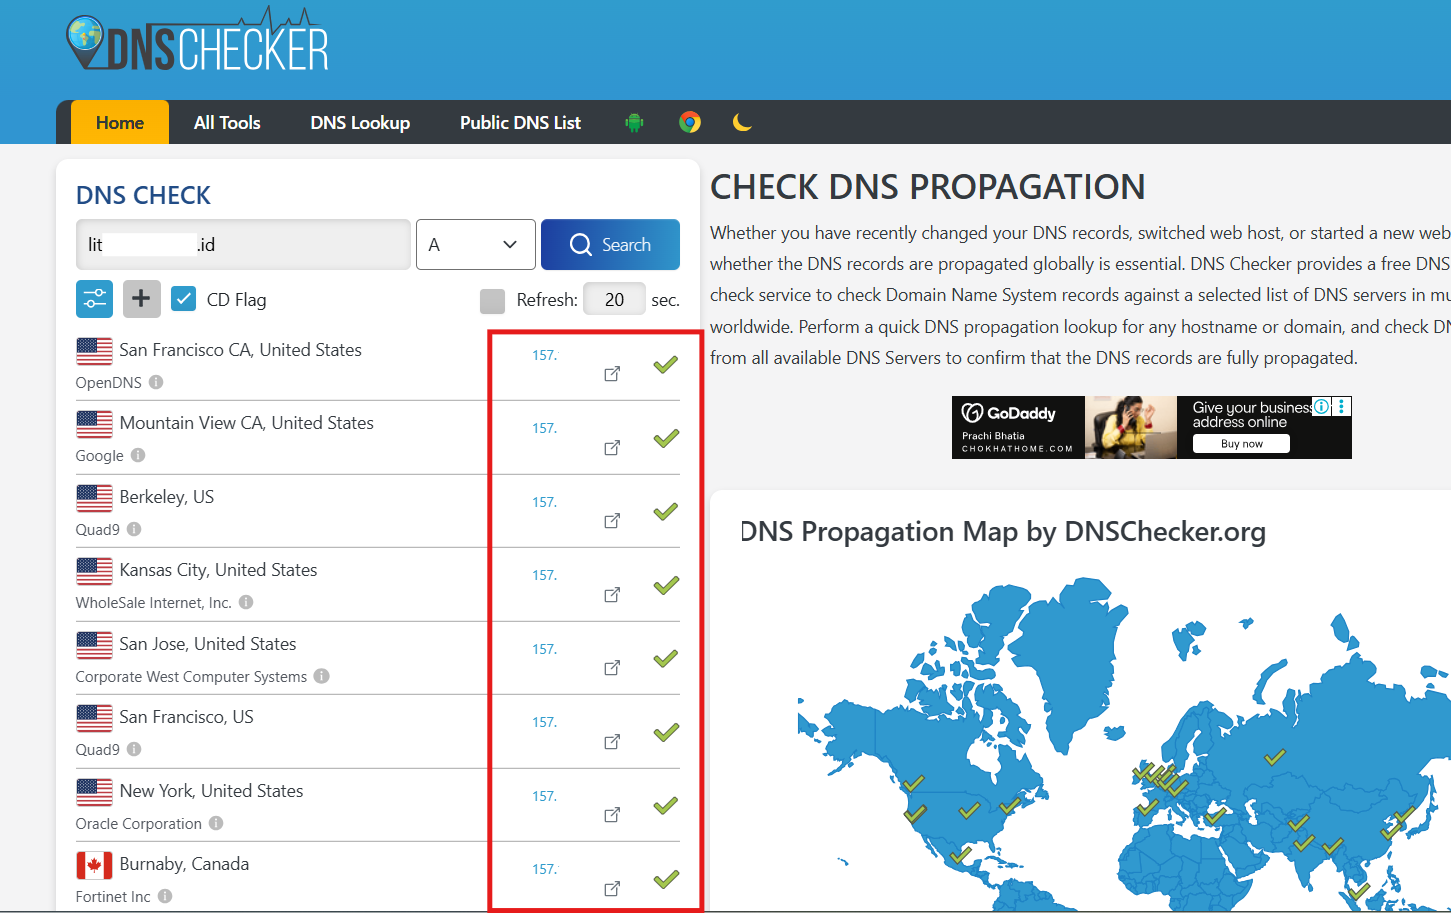1451x913 pixels.
Task: Add a custom DNS server with plus icon
Action: pyautogui.click(x=141, y=298)
